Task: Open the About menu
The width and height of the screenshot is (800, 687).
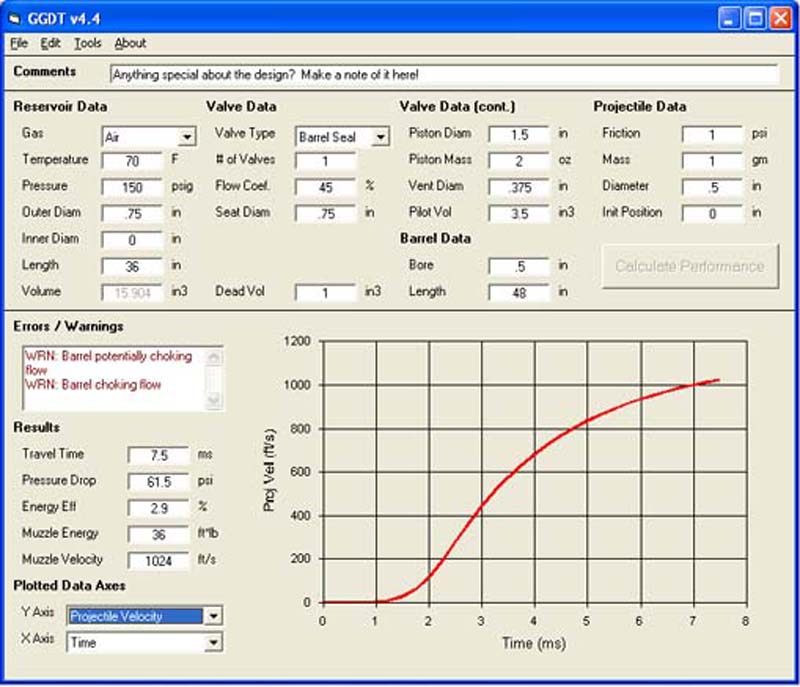Action: point(130,43)
